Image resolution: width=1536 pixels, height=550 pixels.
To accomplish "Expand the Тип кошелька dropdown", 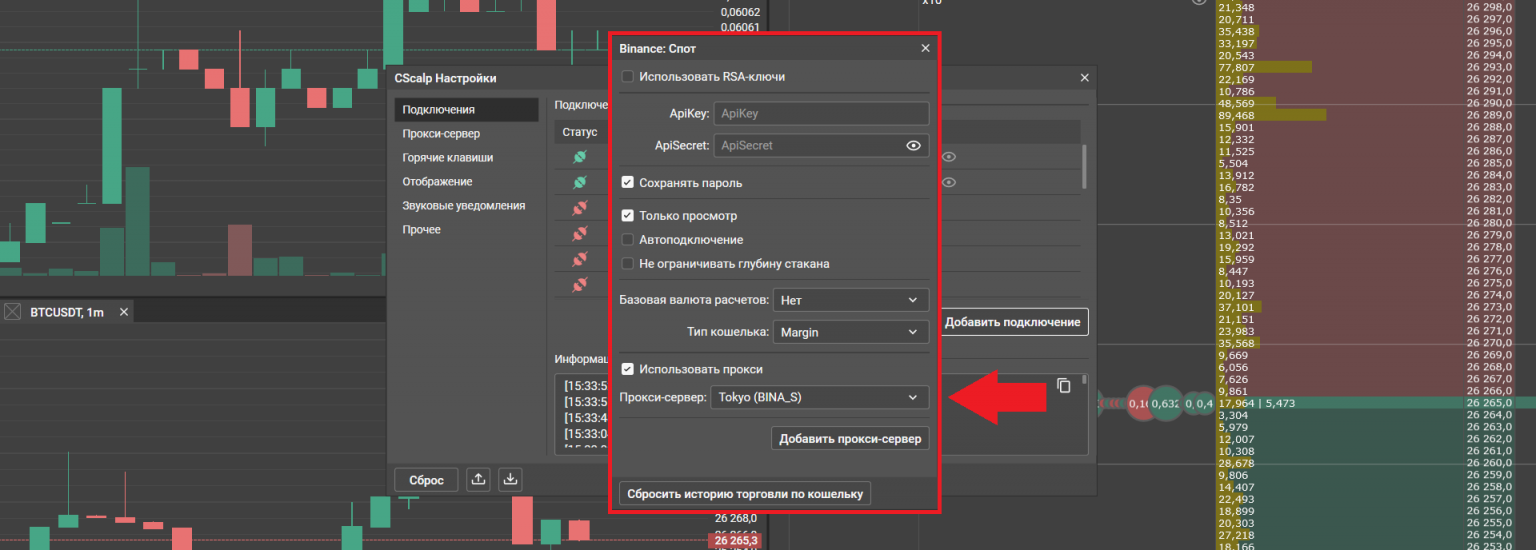I will 850,332.
